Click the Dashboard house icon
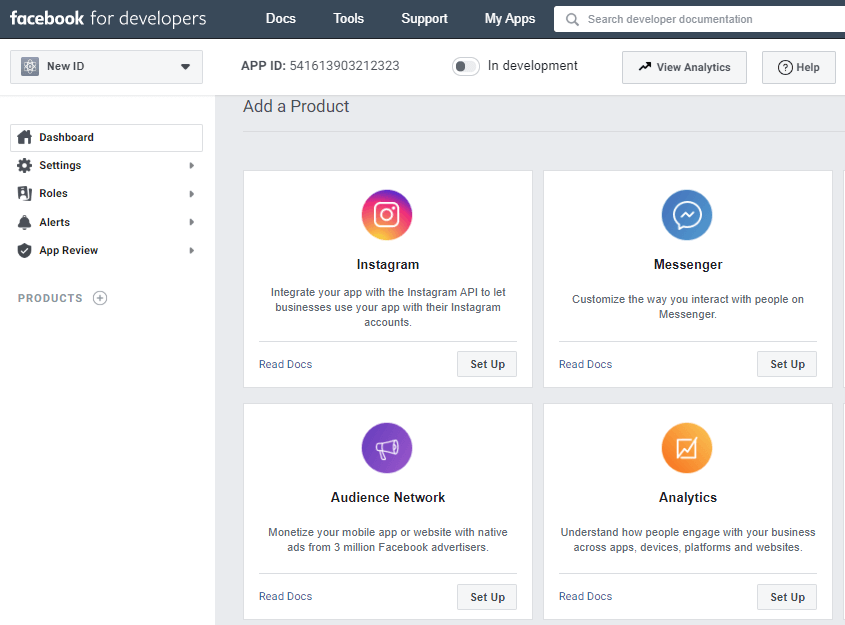 pos(24,137)
